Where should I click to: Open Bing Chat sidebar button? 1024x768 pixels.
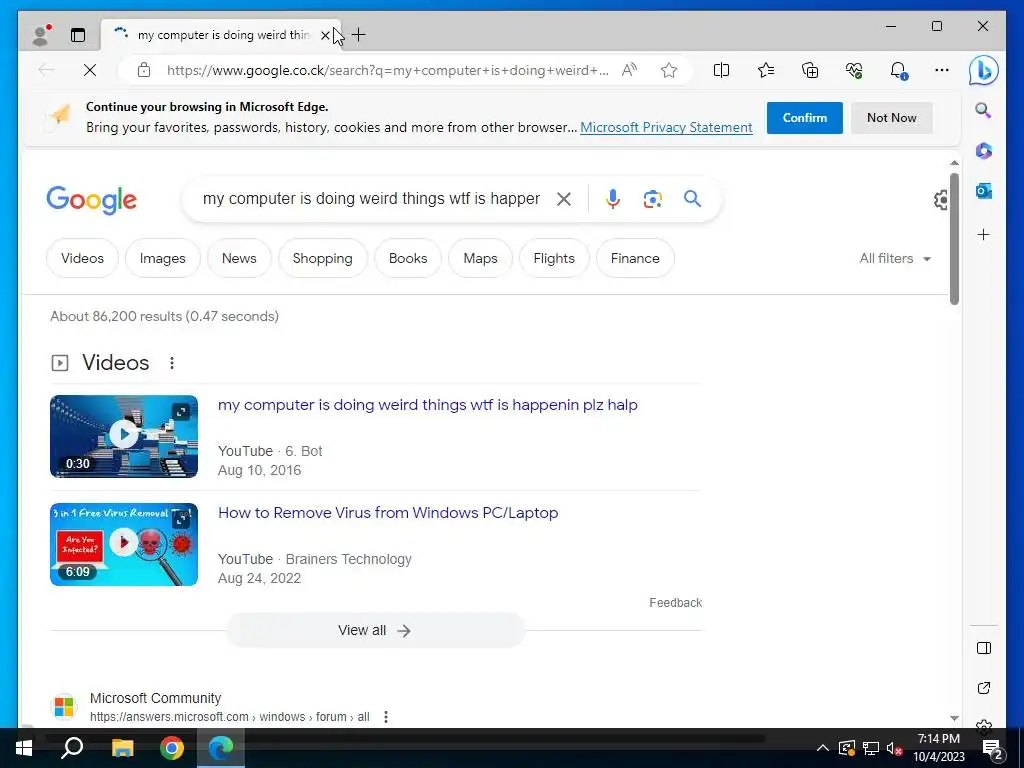(x=984, y=71)
